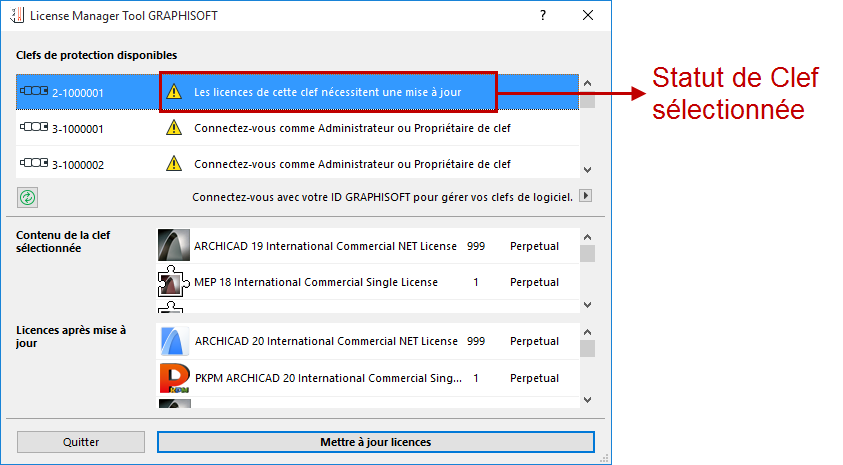This screenshot has width=843, height=465.
Task: Click warning icon for key 2-1000001
Action: click(174, 92)
